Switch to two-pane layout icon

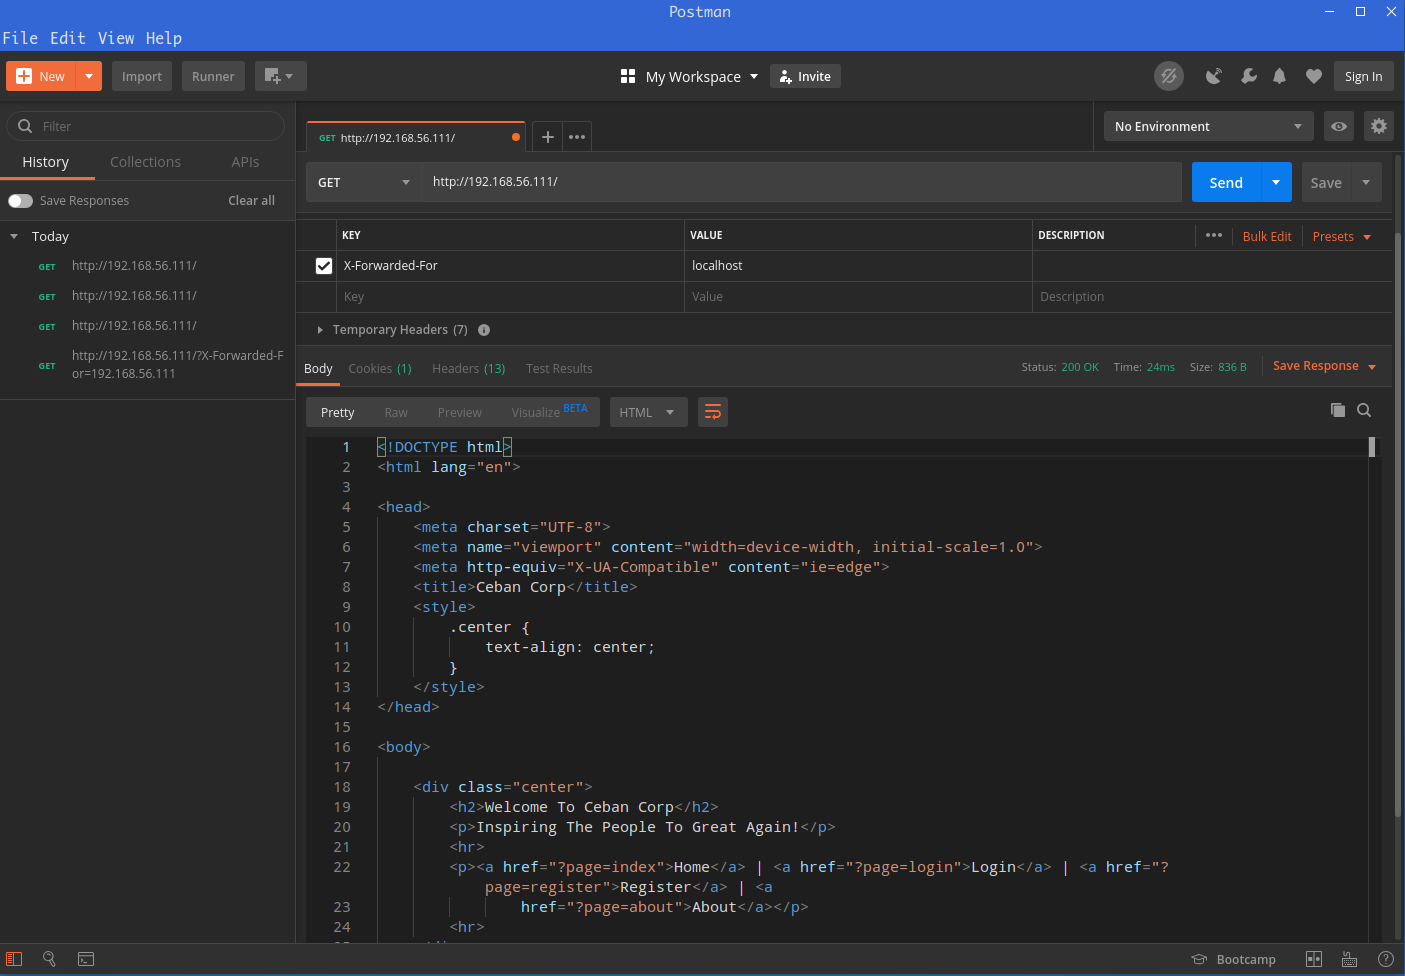[1314, 959]
